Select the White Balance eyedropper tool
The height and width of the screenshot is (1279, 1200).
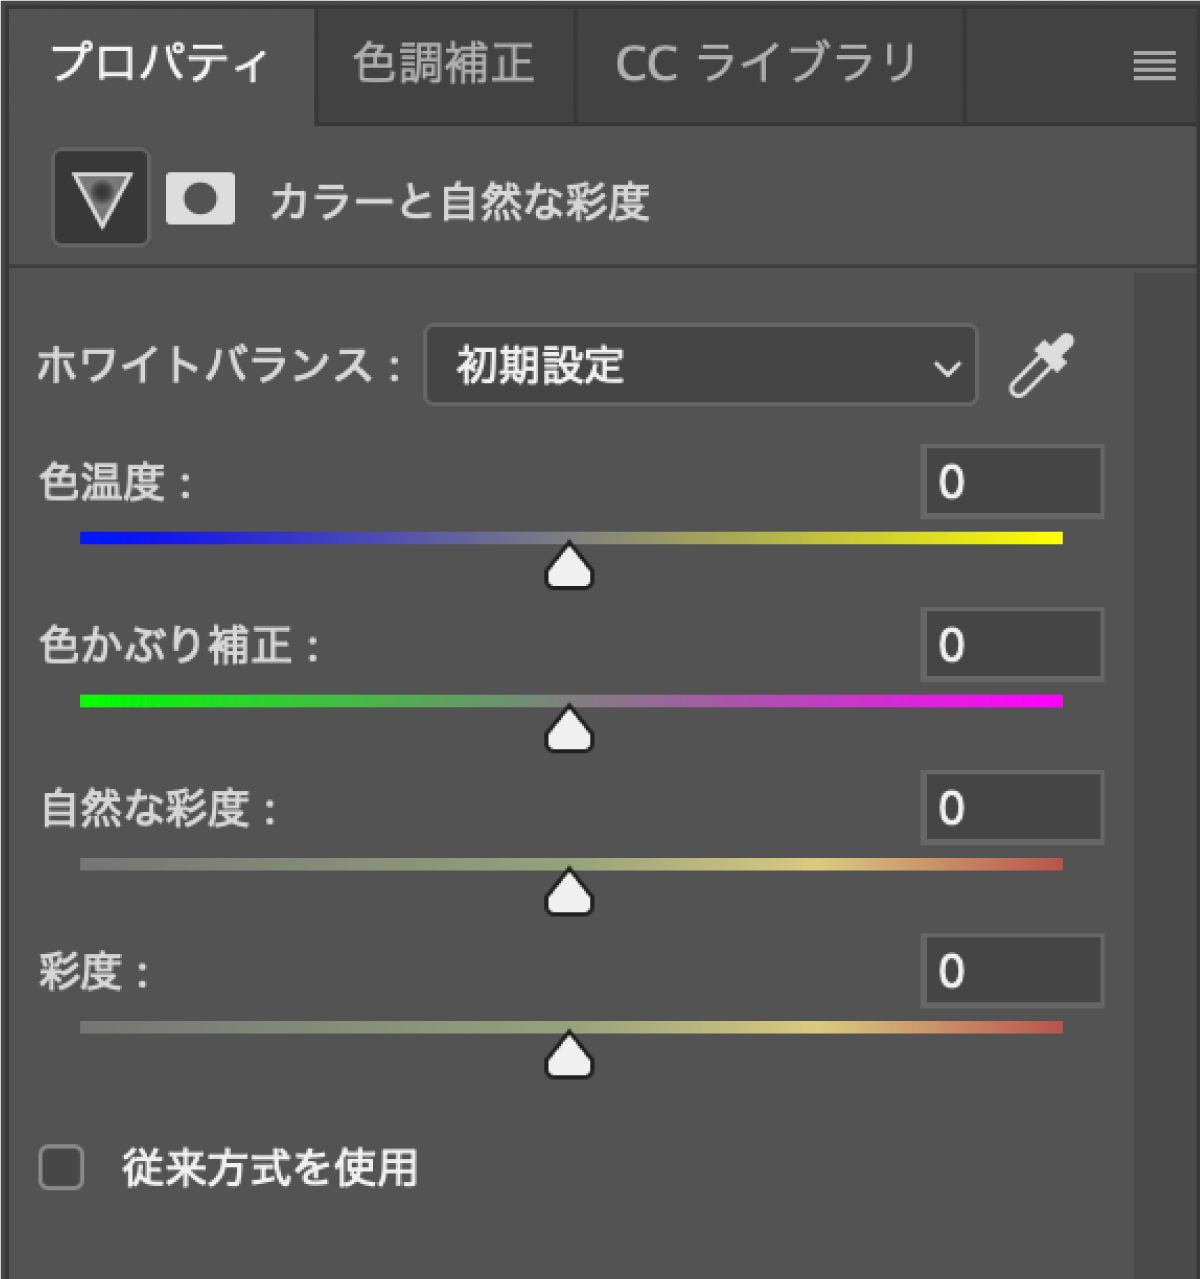(1041, 366)
